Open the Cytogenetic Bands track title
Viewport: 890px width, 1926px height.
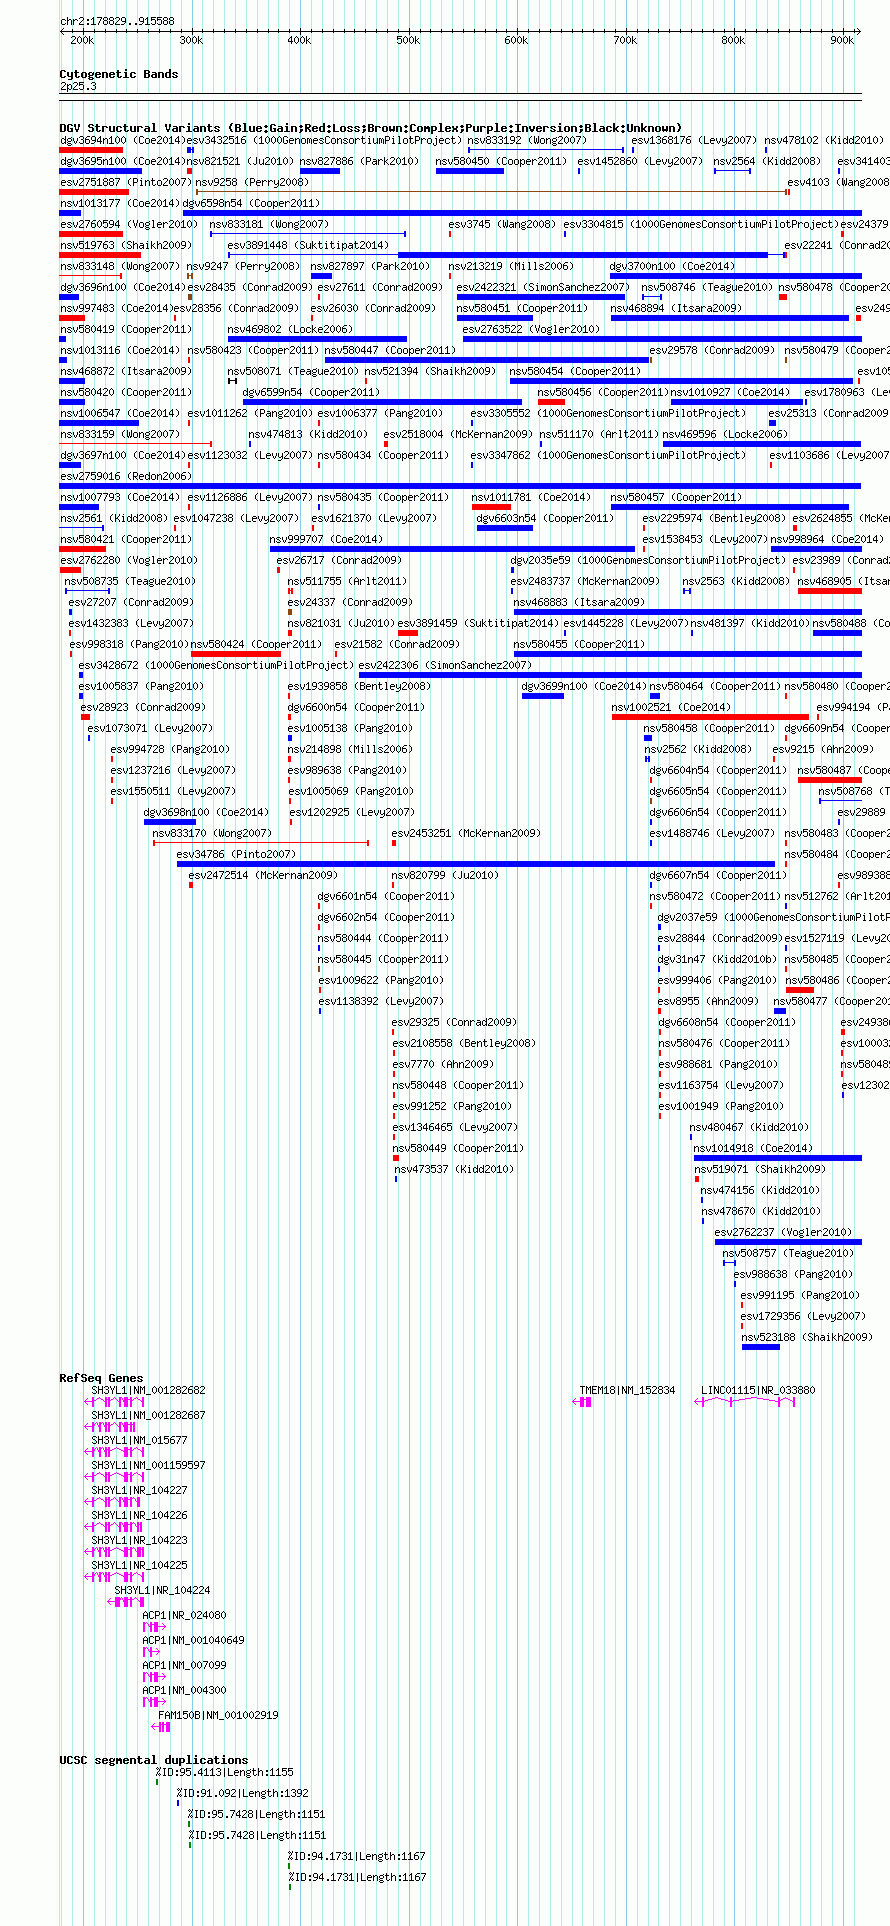pos(119,74)
